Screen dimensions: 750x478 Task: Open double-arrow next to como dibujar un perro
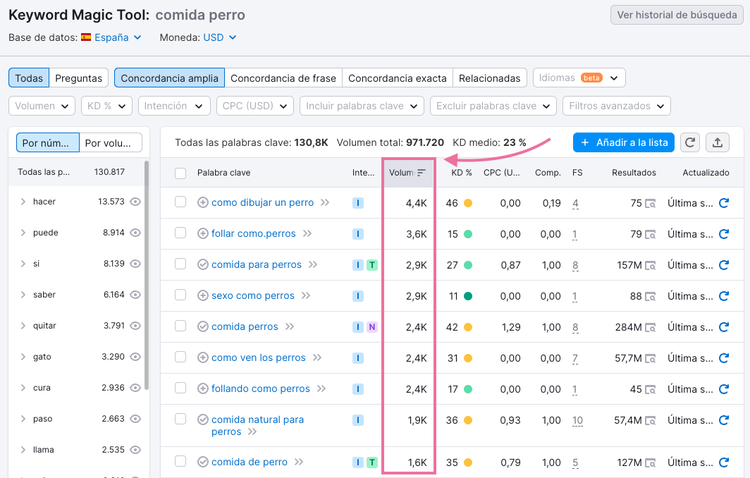[x=325, y=202]
